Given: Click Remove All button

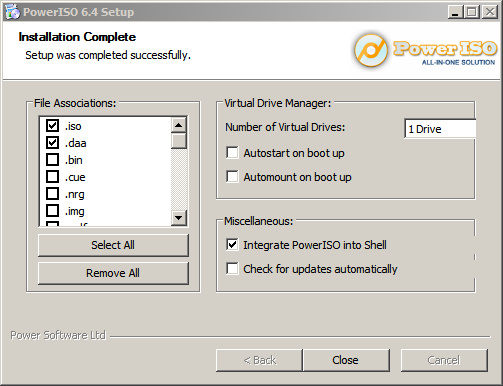Looking at the screenshot, I should (113, 273).
